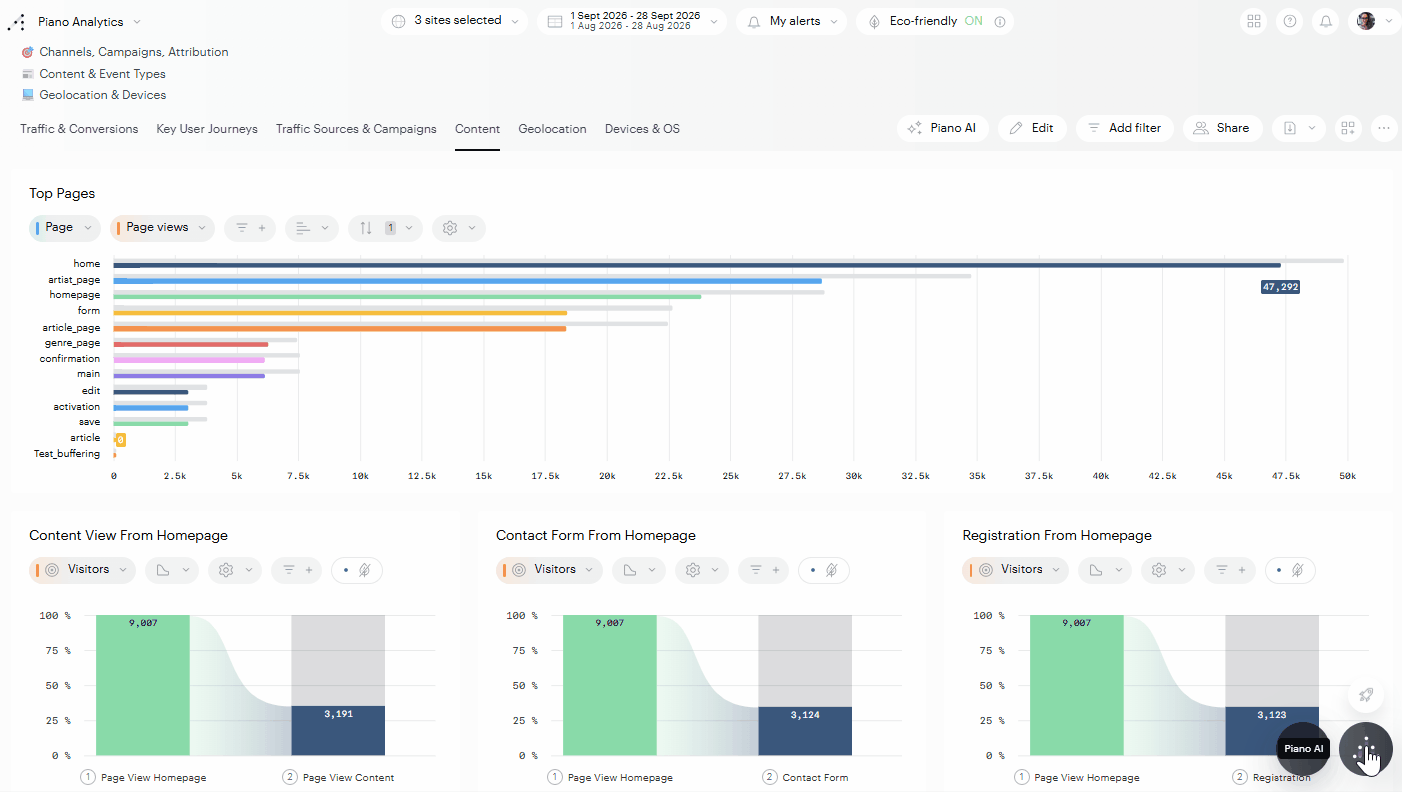
Task: Add filter in Content View From Homepage widget
Action: pyautogui.click(x=297, y=570)
